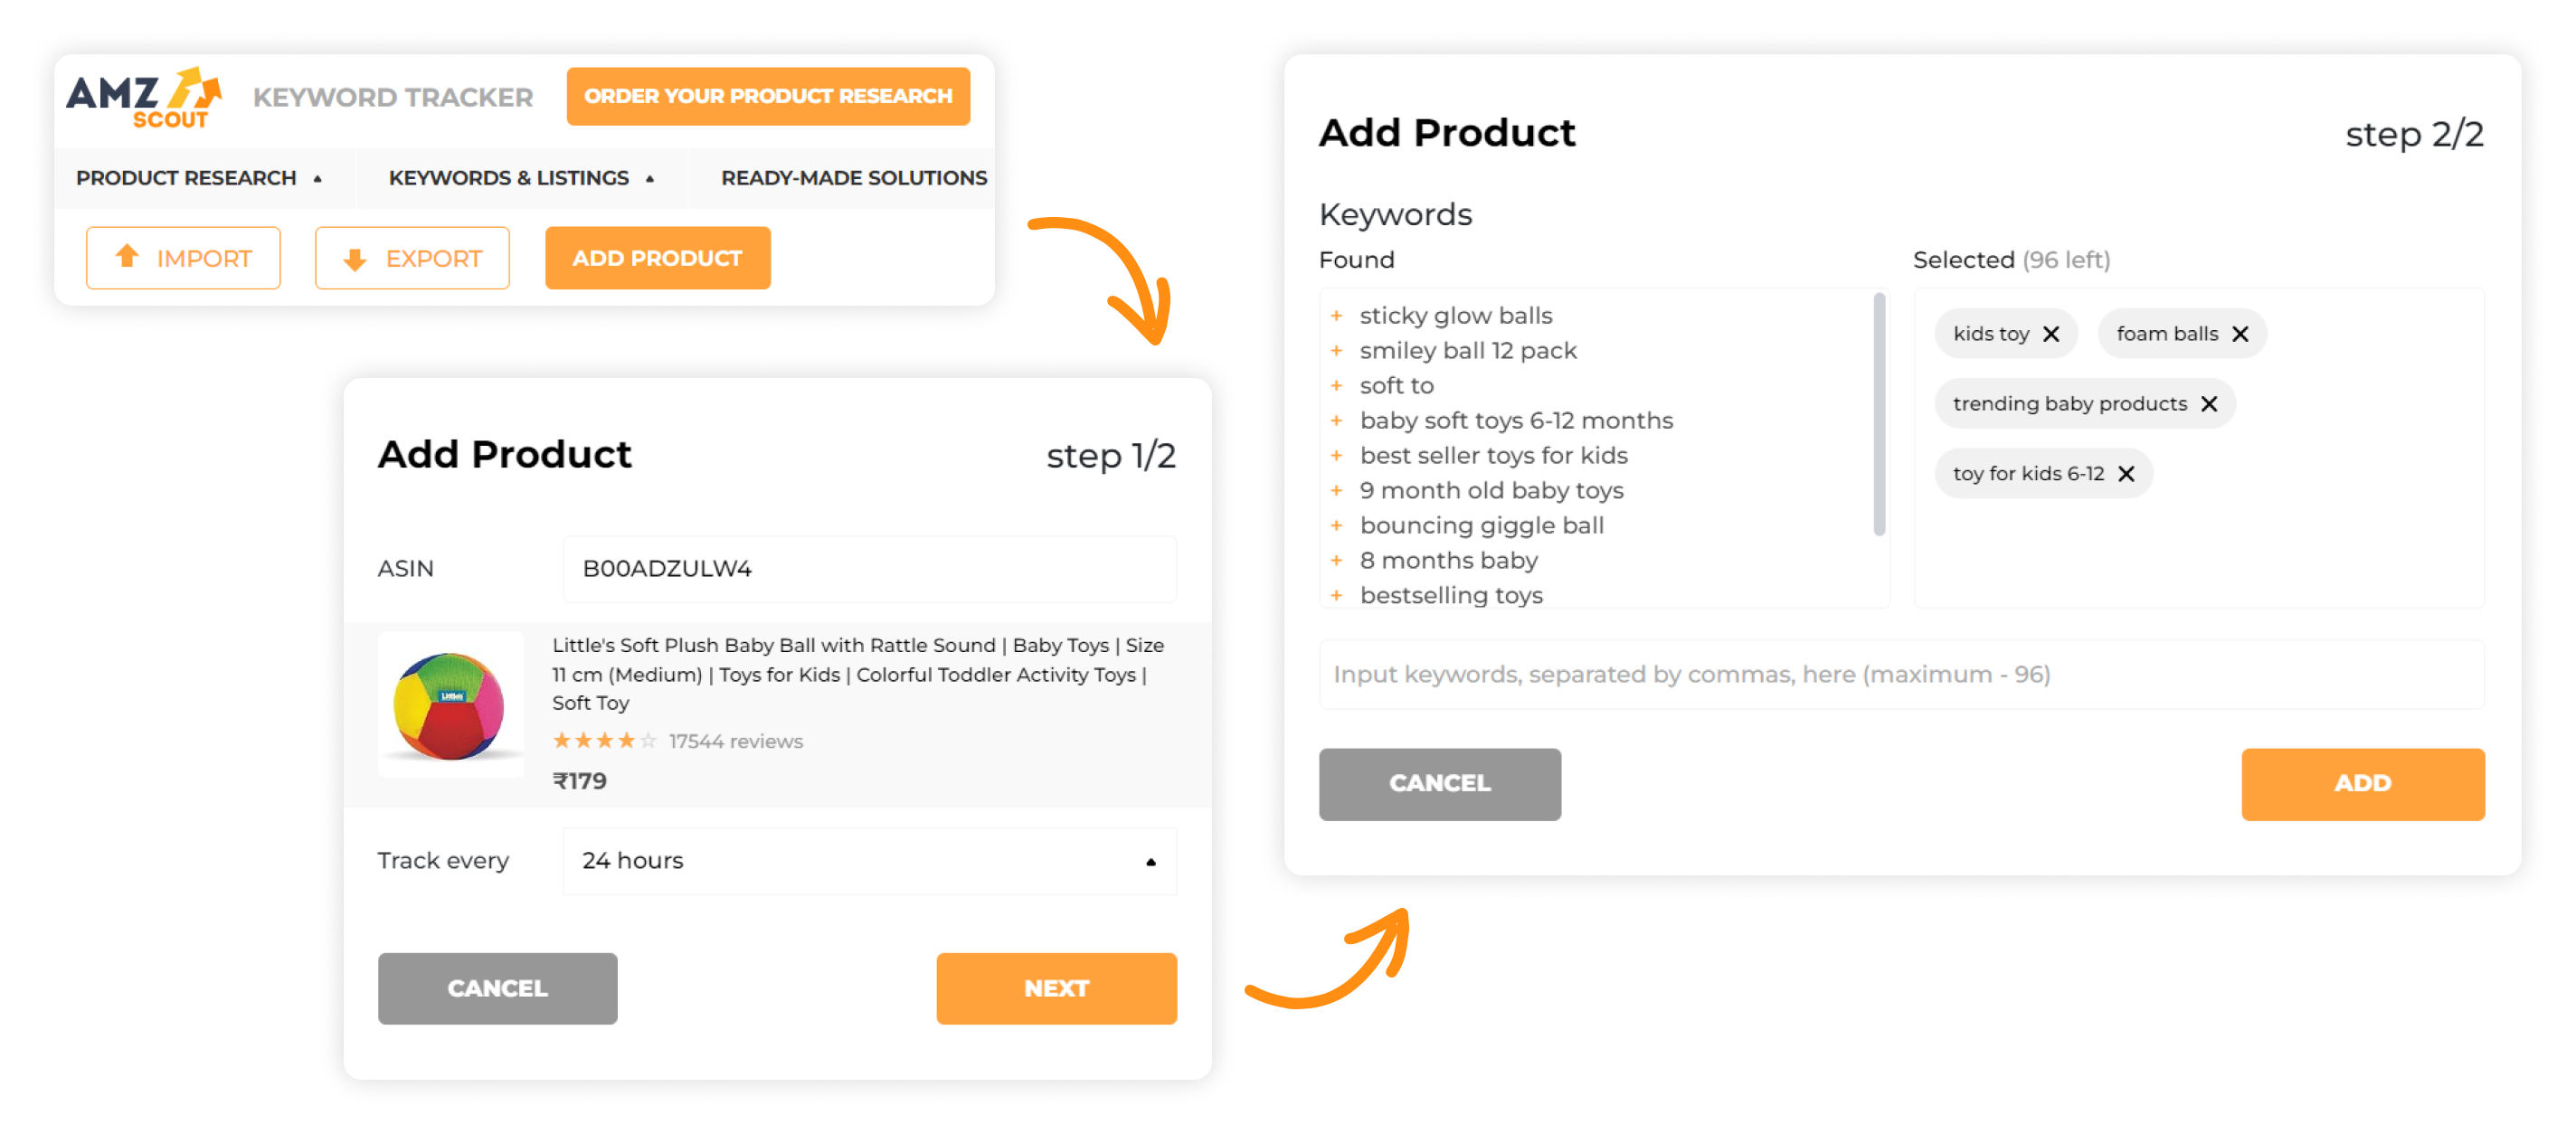Remove "kids toy" using its X icon
The image size is (2576, 1134).
click(x=2052, y=333)
